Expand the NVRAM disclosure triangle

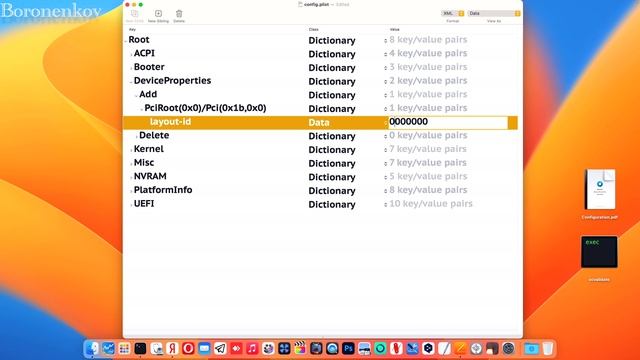(131, 178)
